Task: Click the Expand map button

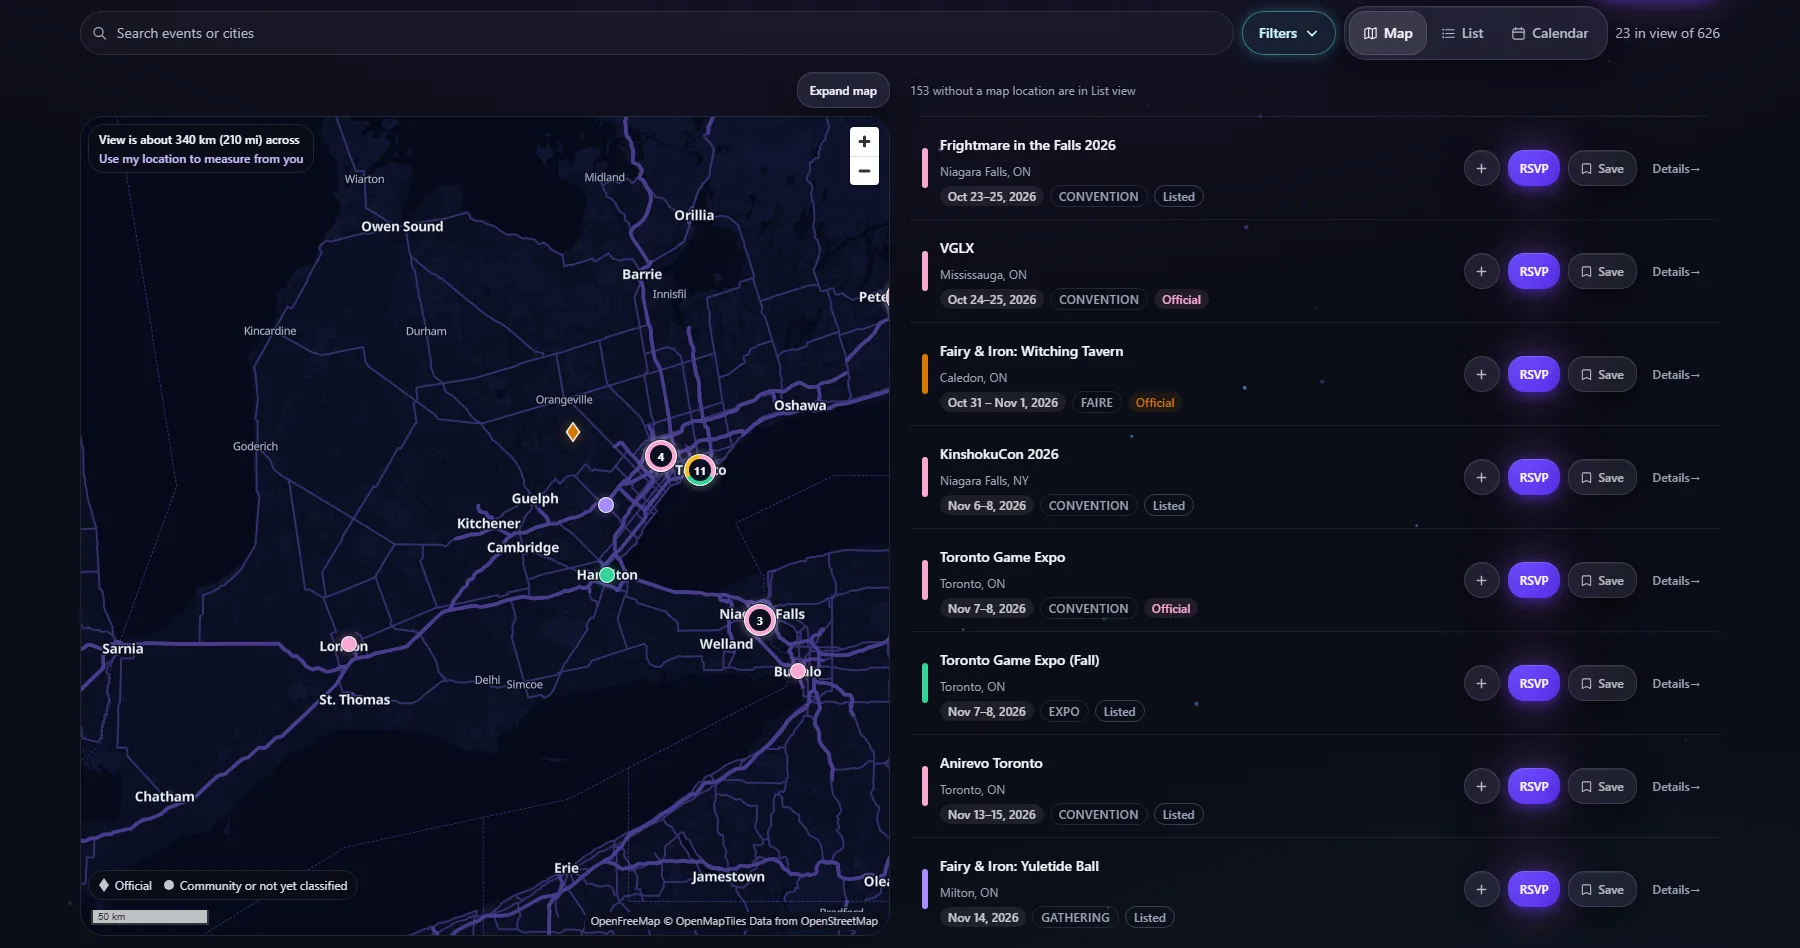Action: [x=843, y=91]
